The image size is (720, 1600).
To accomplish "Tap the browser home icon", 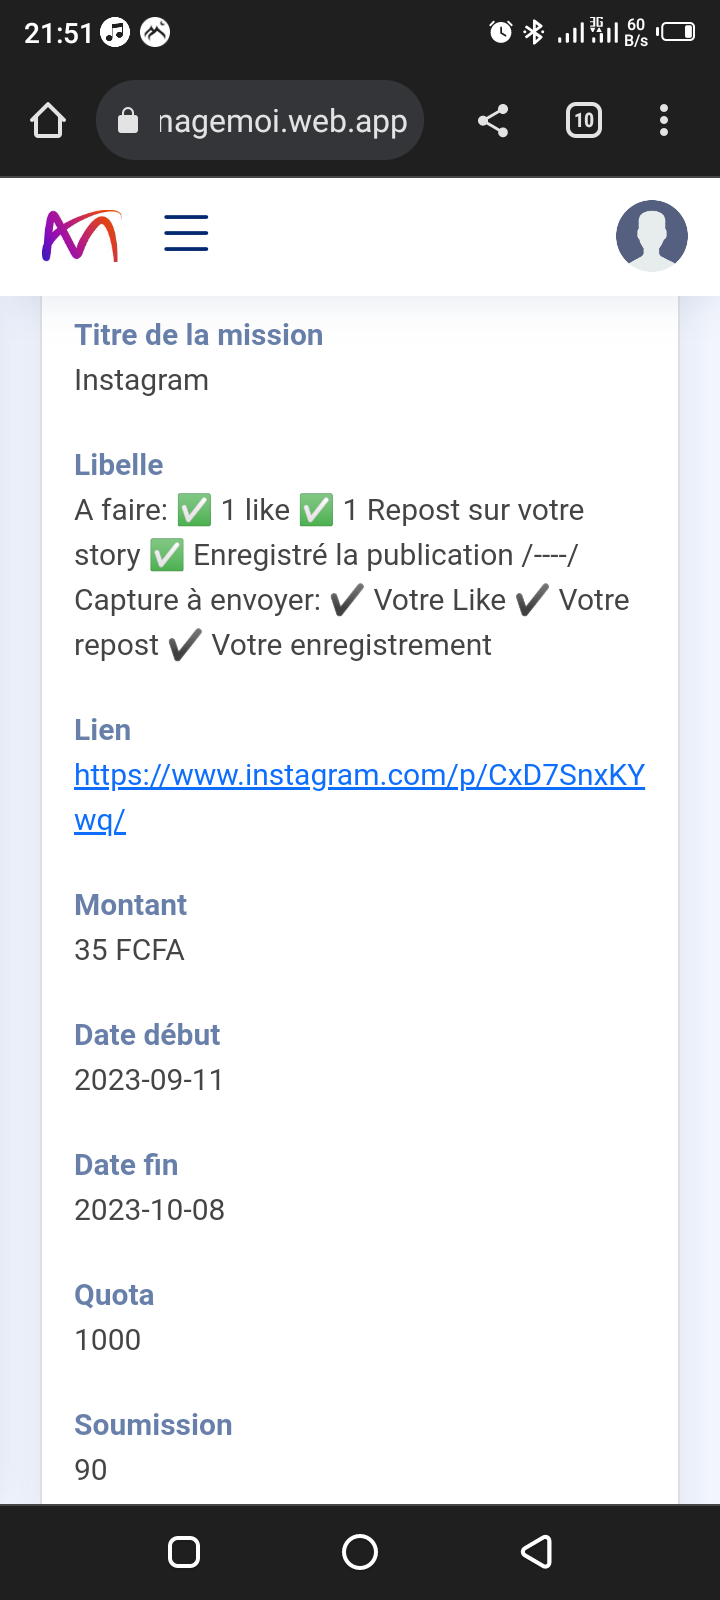I will 48,121.
